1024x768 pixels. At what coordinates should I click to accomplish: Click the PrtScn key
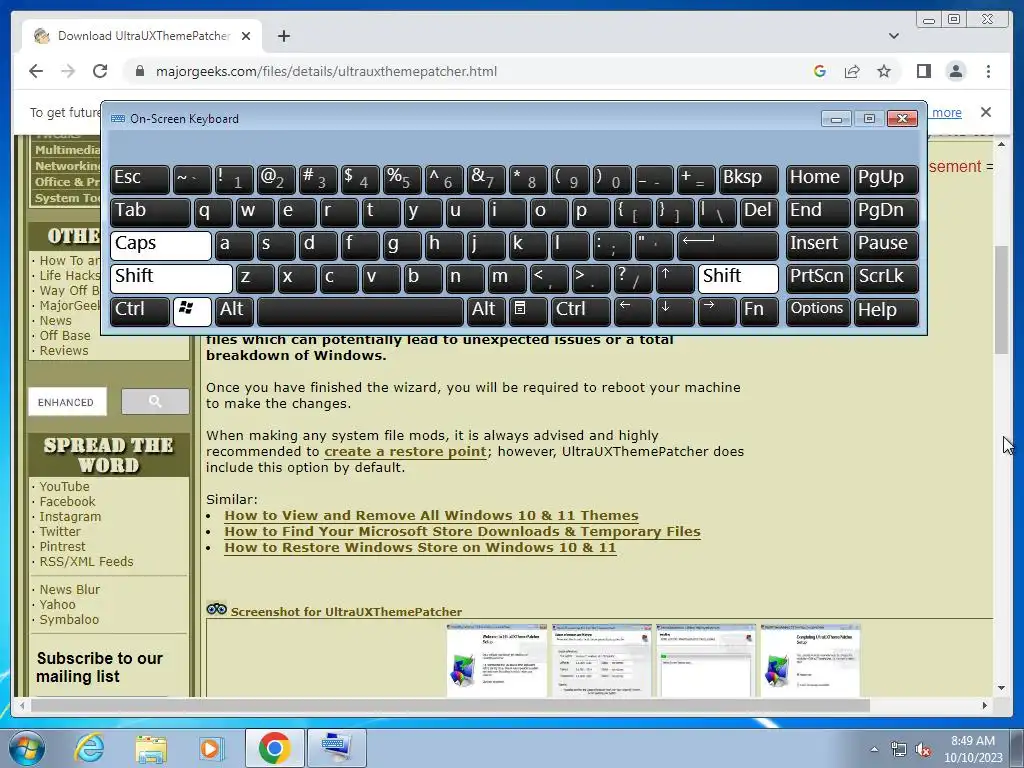pyautogui.click(x=818, y=278)
